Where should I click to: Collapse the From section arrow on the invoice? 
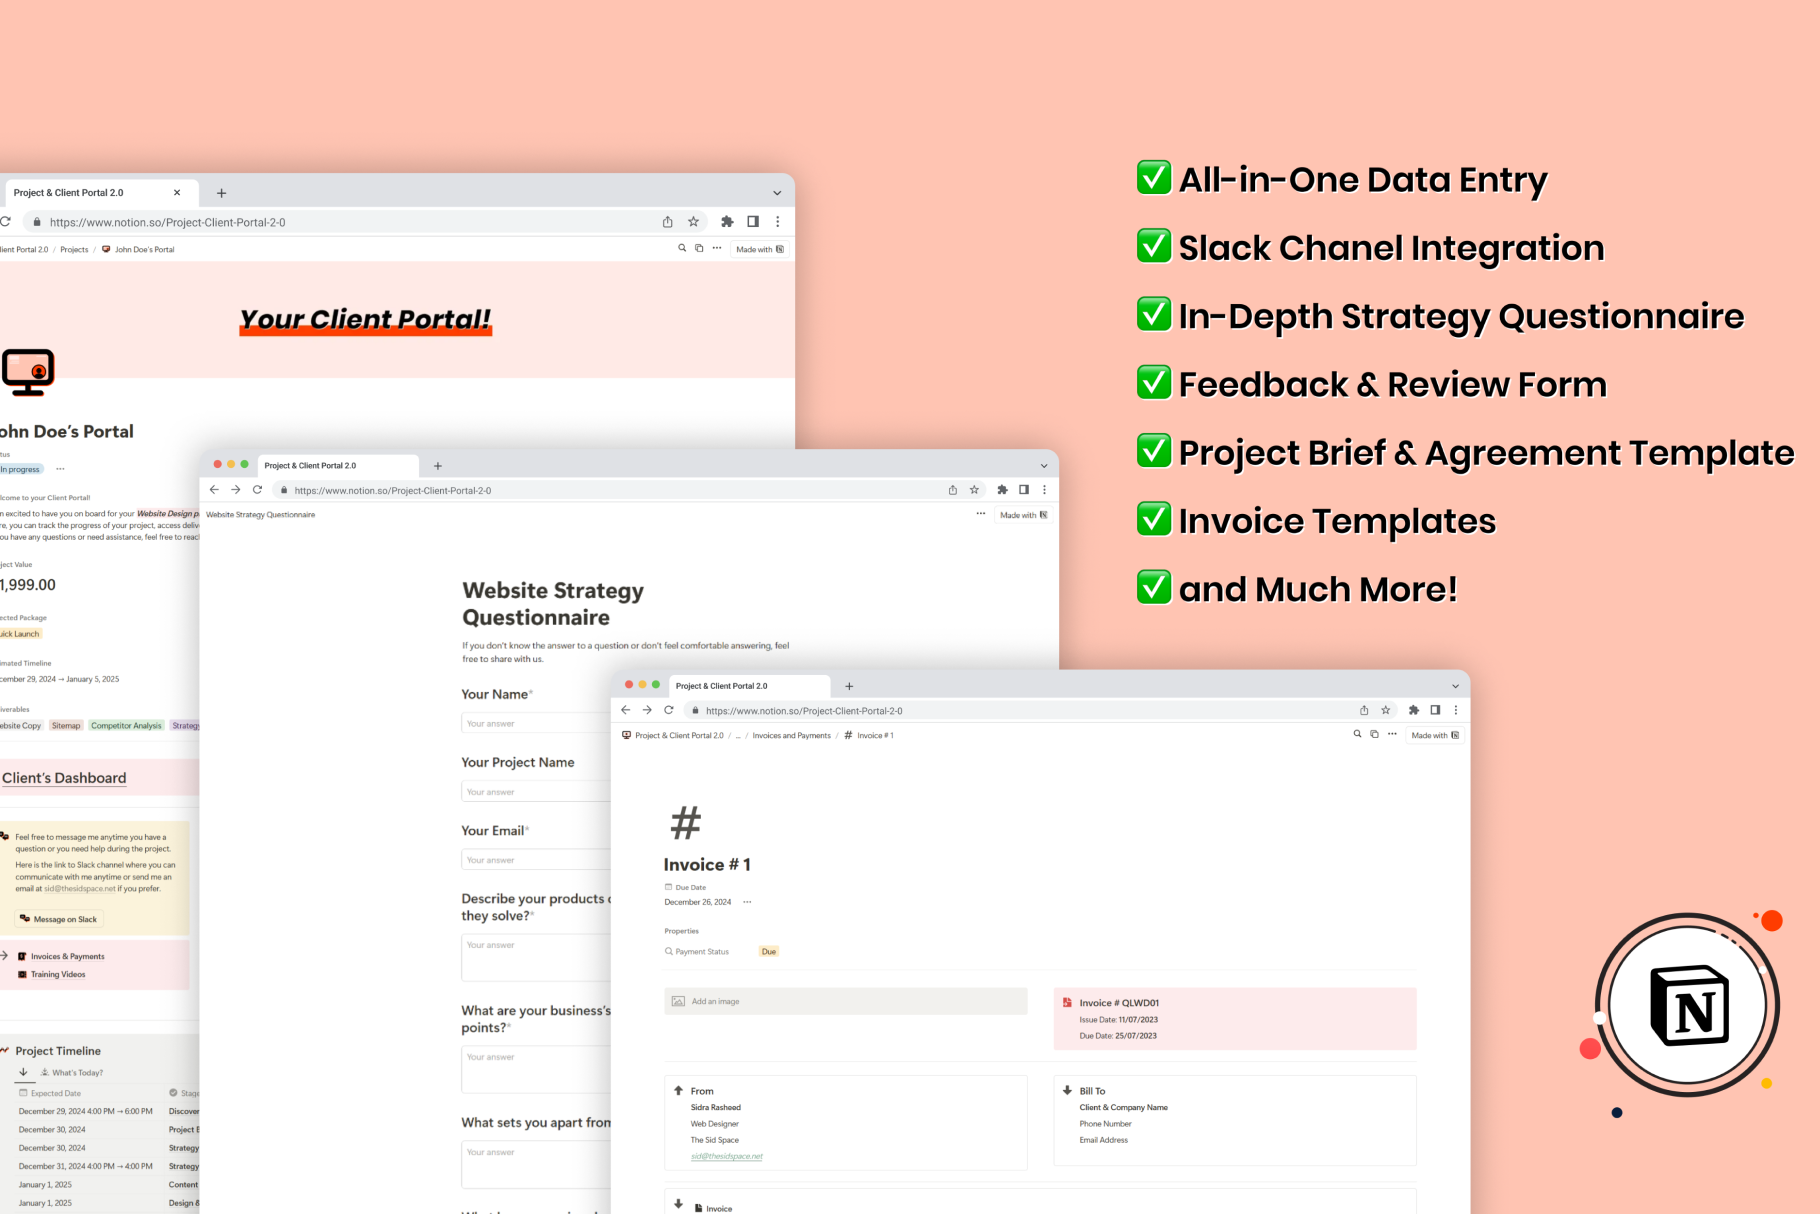click(x=678, y=1091)
